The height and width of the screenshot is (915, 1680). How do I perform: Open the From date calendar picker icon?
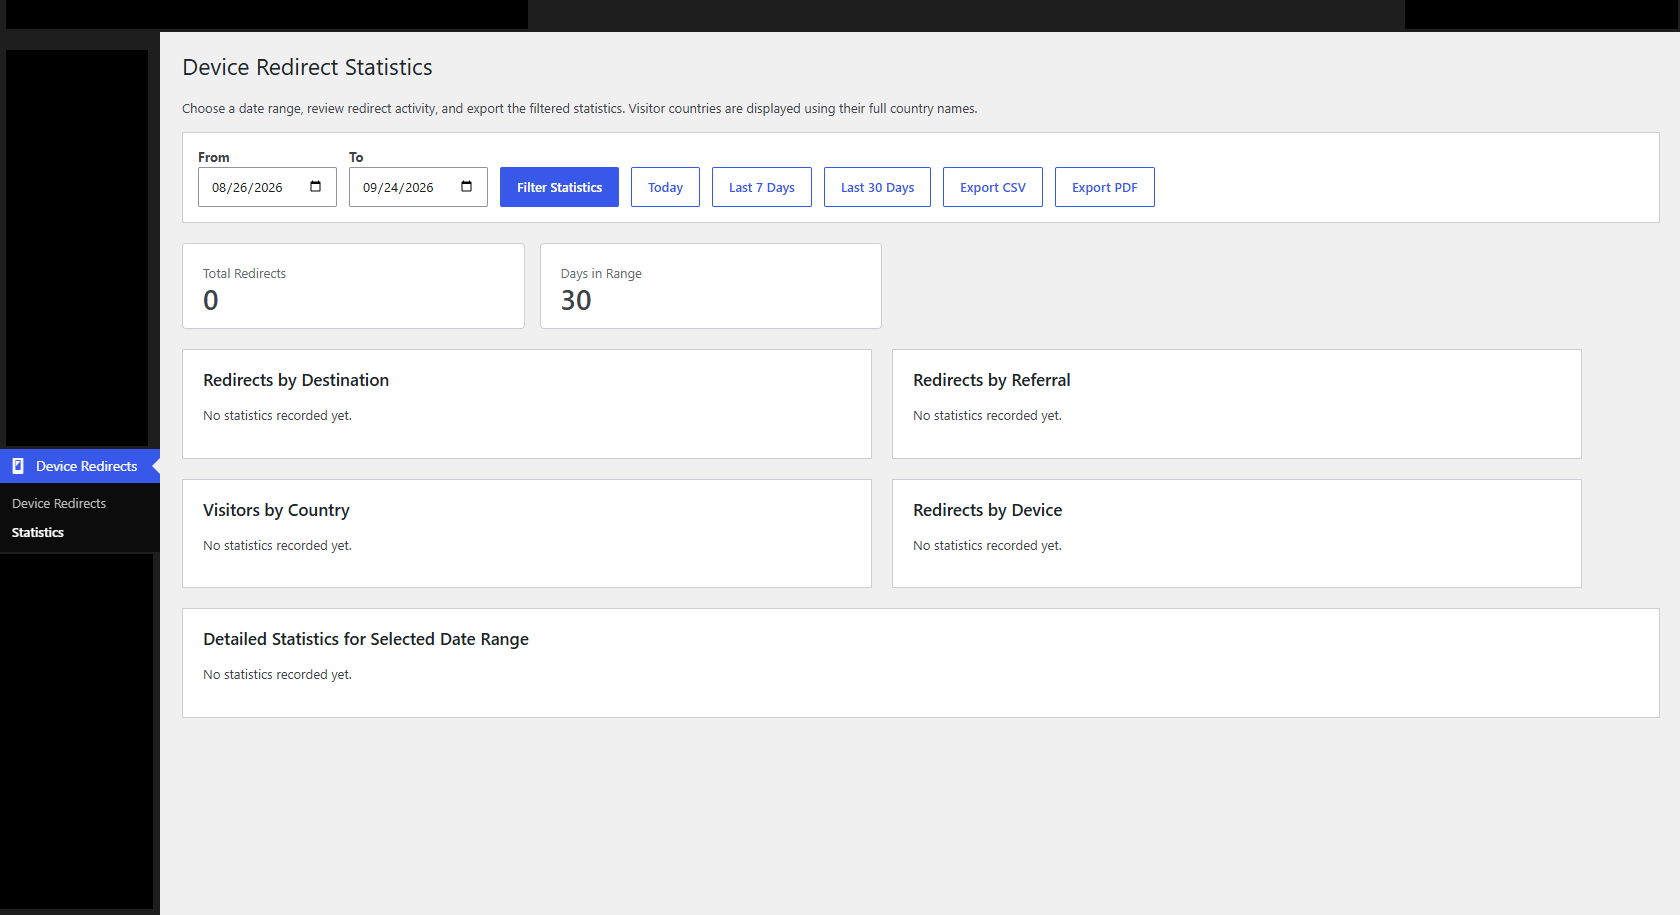pos(316,187)
